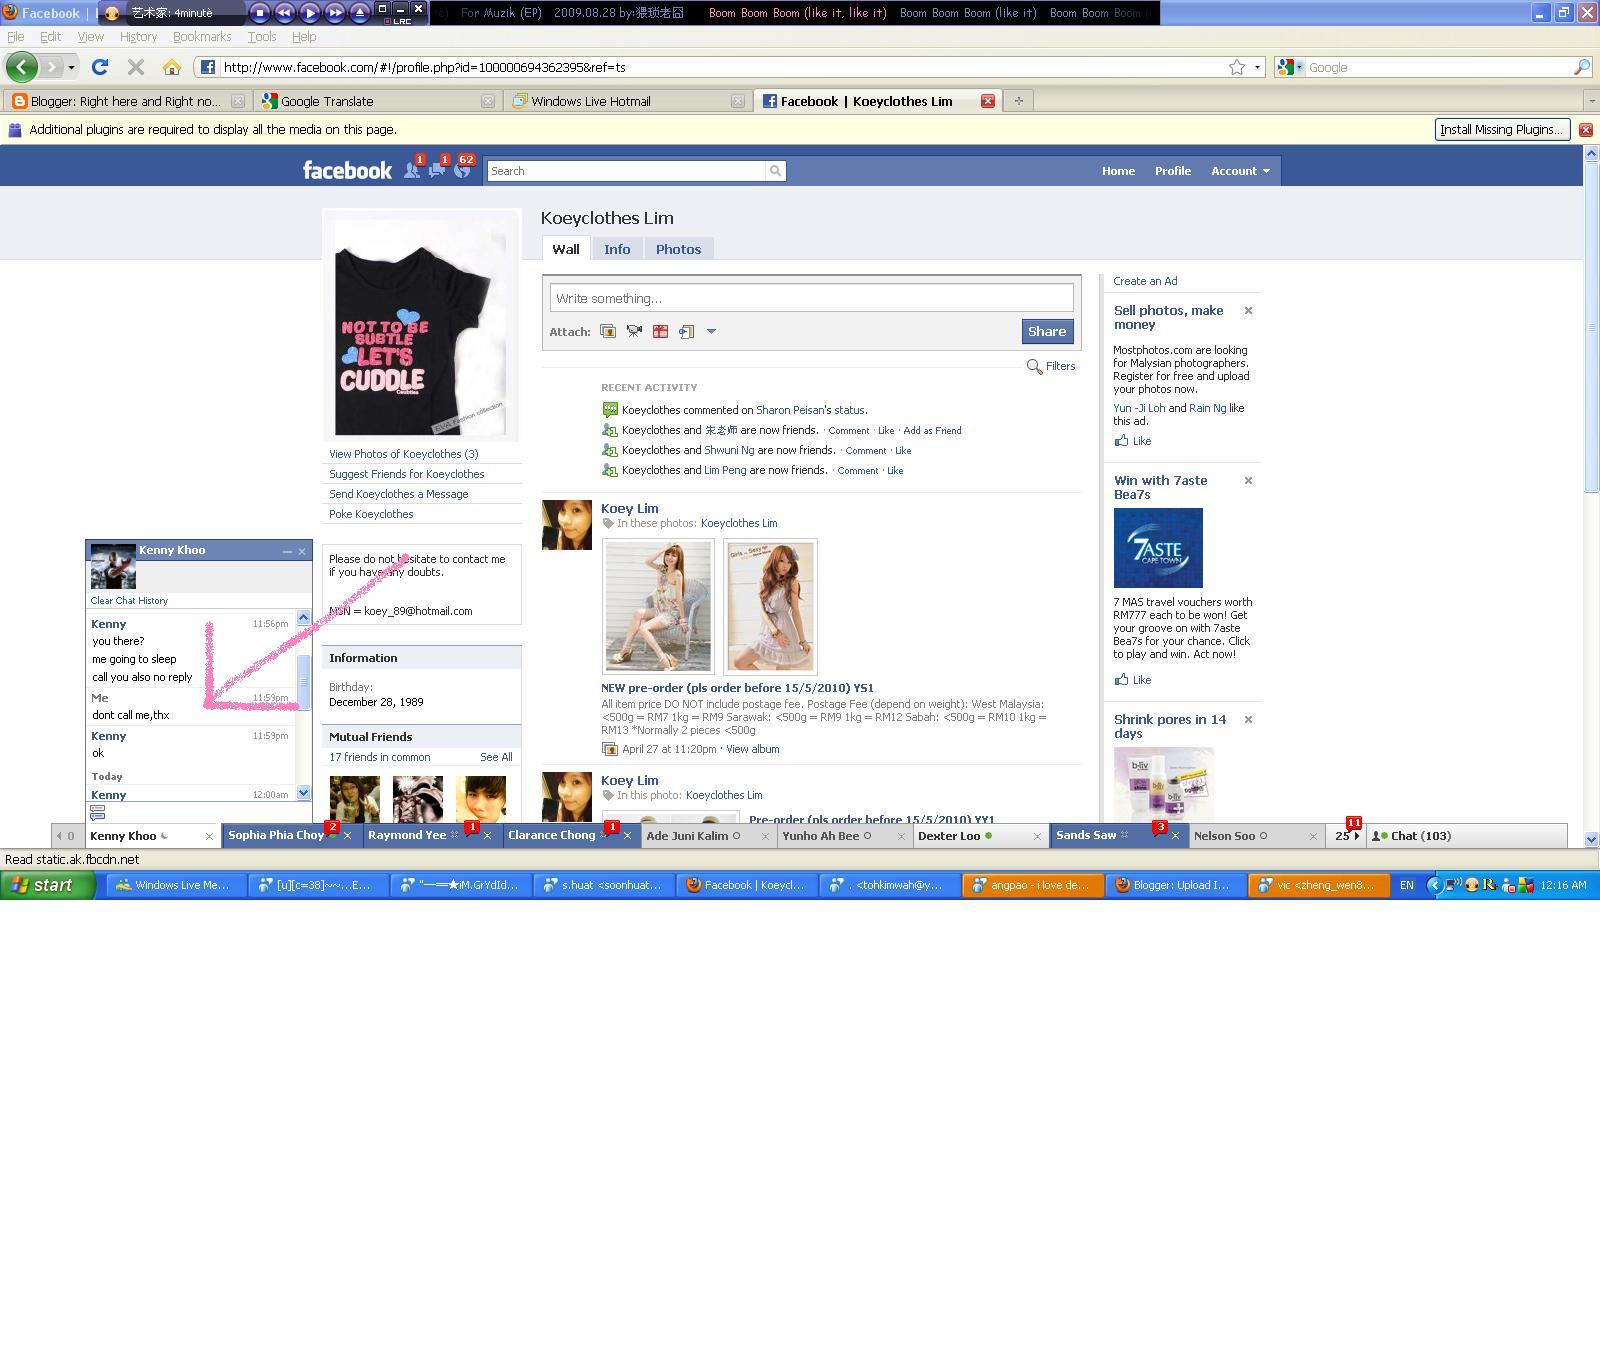The height and width of the screenshot is (1371, 1600).
Task: Click Poke Koeyclothes
Action: point(371,514)
